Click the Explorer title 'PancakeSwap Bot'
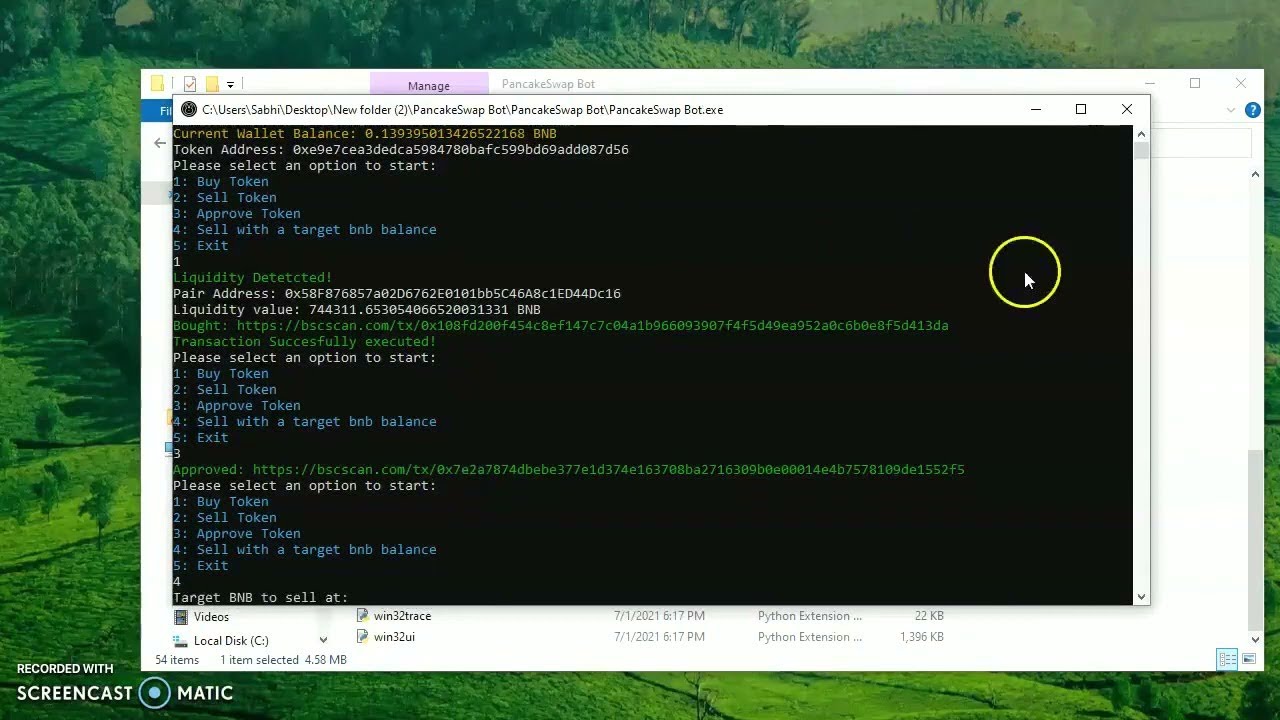The width and height of the screenshot is (1280, 720). [548, 85]
